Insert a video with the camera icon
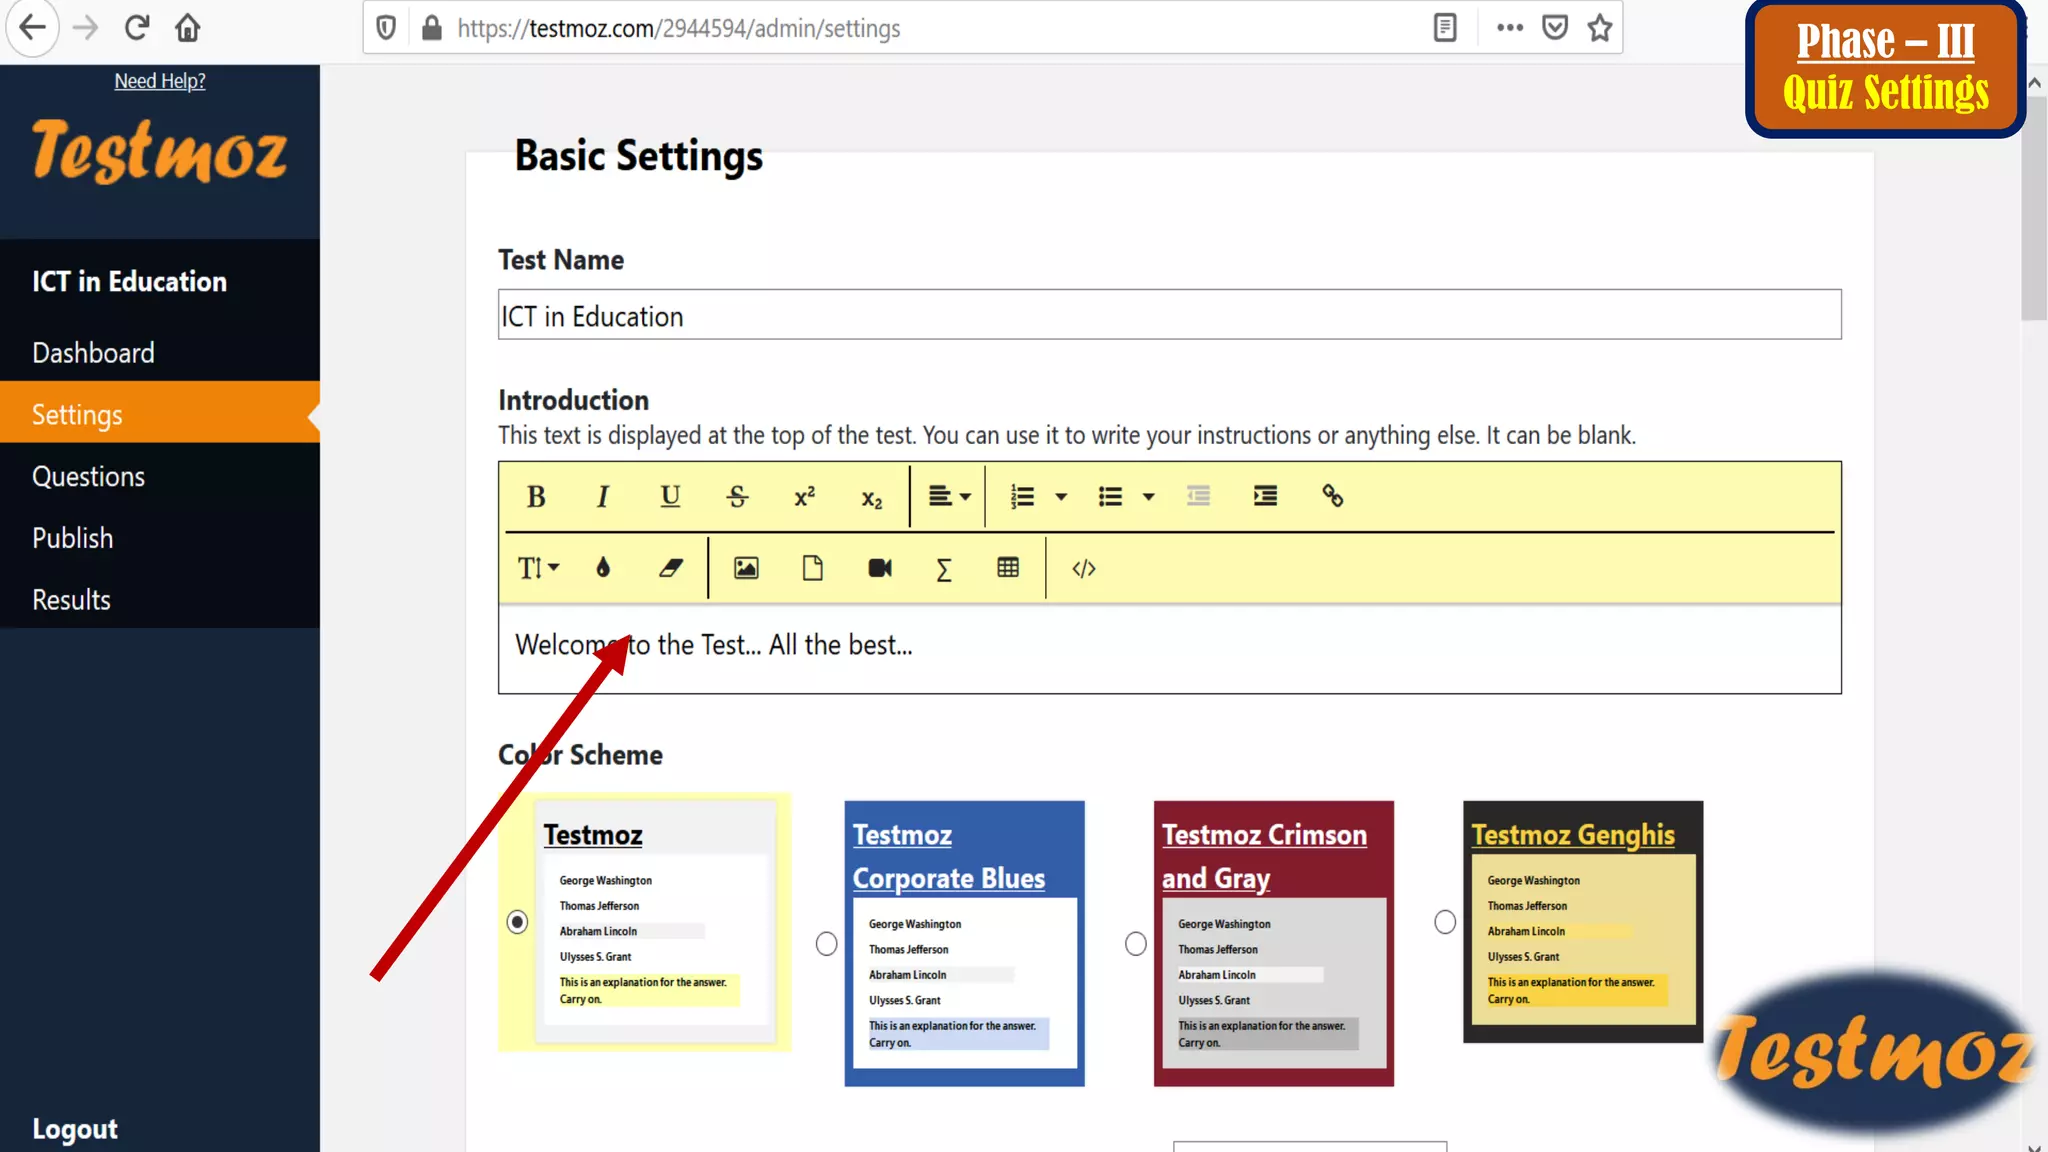 coord(880,568)
